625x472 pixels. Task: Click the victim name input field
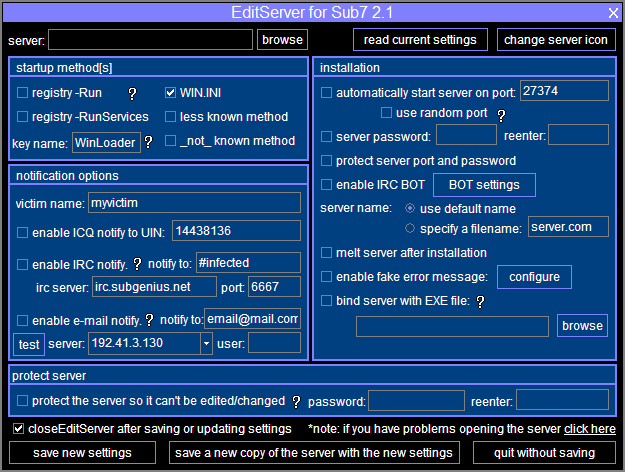tap(194, 203)
